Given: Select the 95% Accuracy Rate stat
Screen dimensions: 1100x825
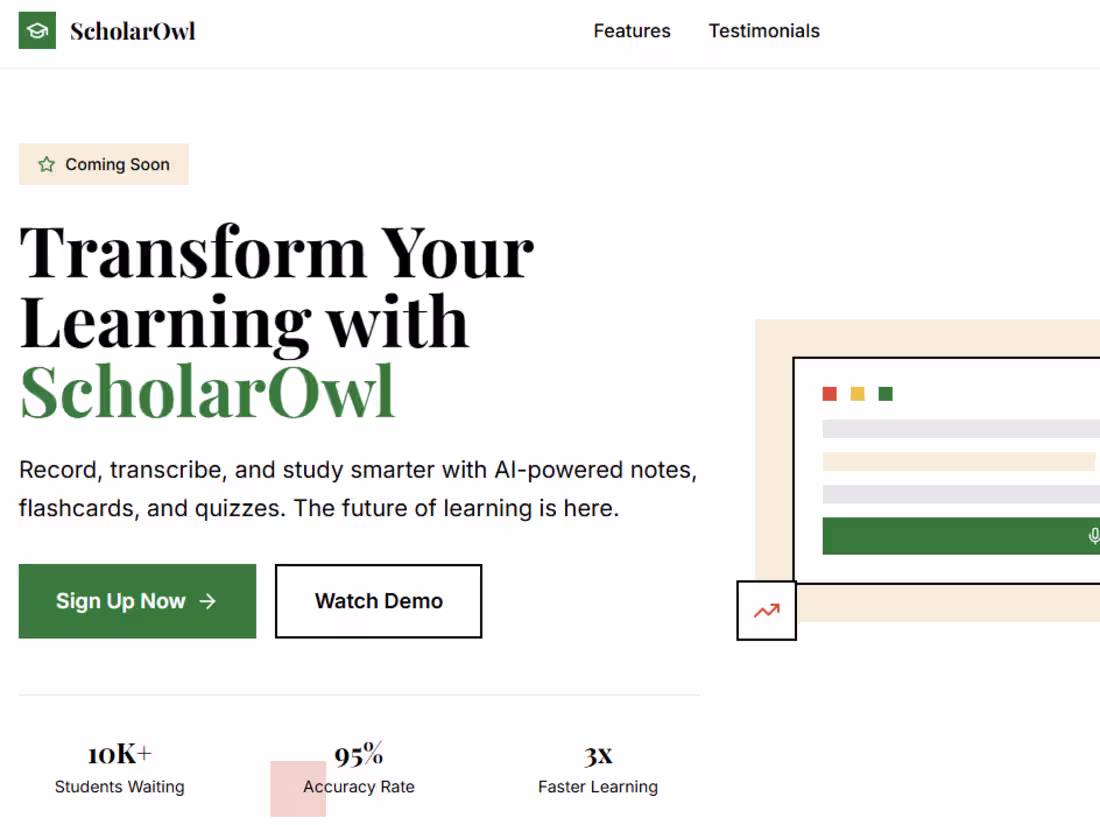Looking at the screenshot, I should pyautogui.click(x=359, y=768).
